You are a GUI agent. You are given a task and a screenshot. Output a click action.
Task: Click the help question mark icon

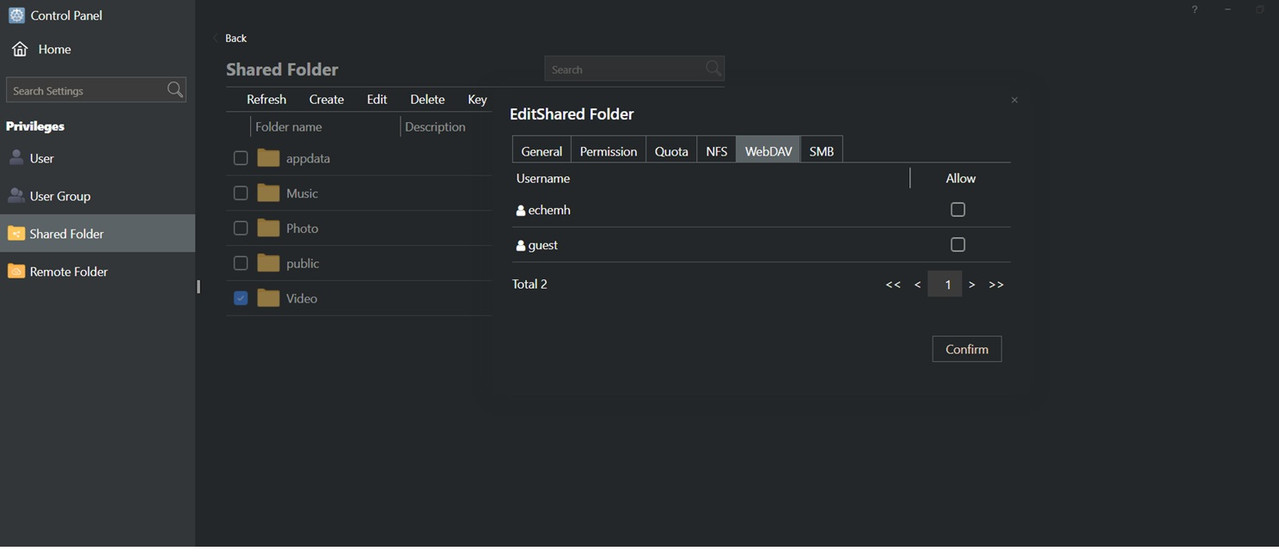(1194, 9)
